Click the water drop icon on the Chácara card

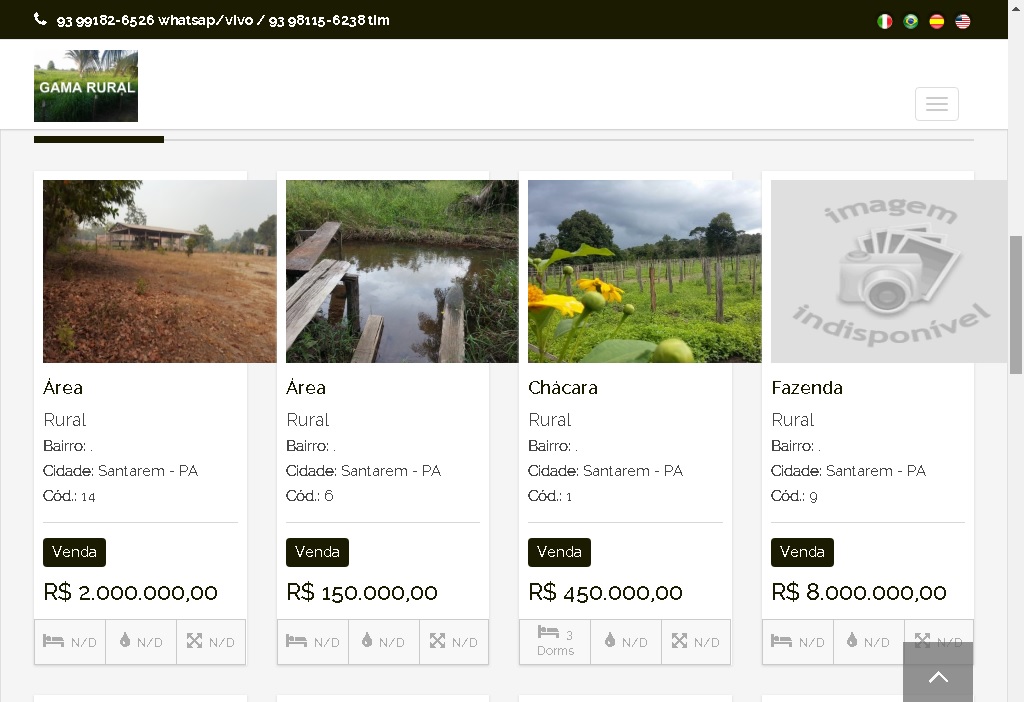pos(610,640)
